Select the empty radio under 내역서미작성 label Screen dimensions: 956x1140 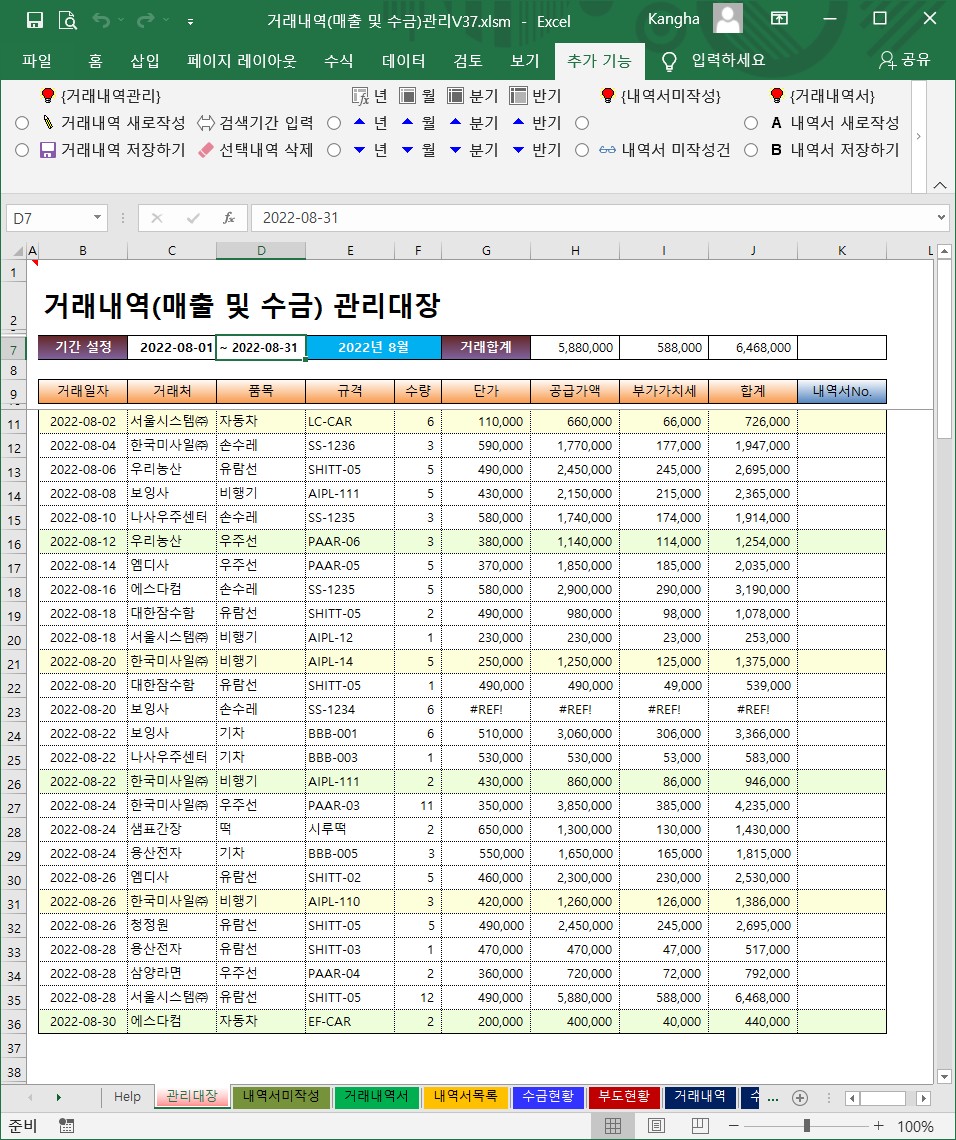(582, 123)
